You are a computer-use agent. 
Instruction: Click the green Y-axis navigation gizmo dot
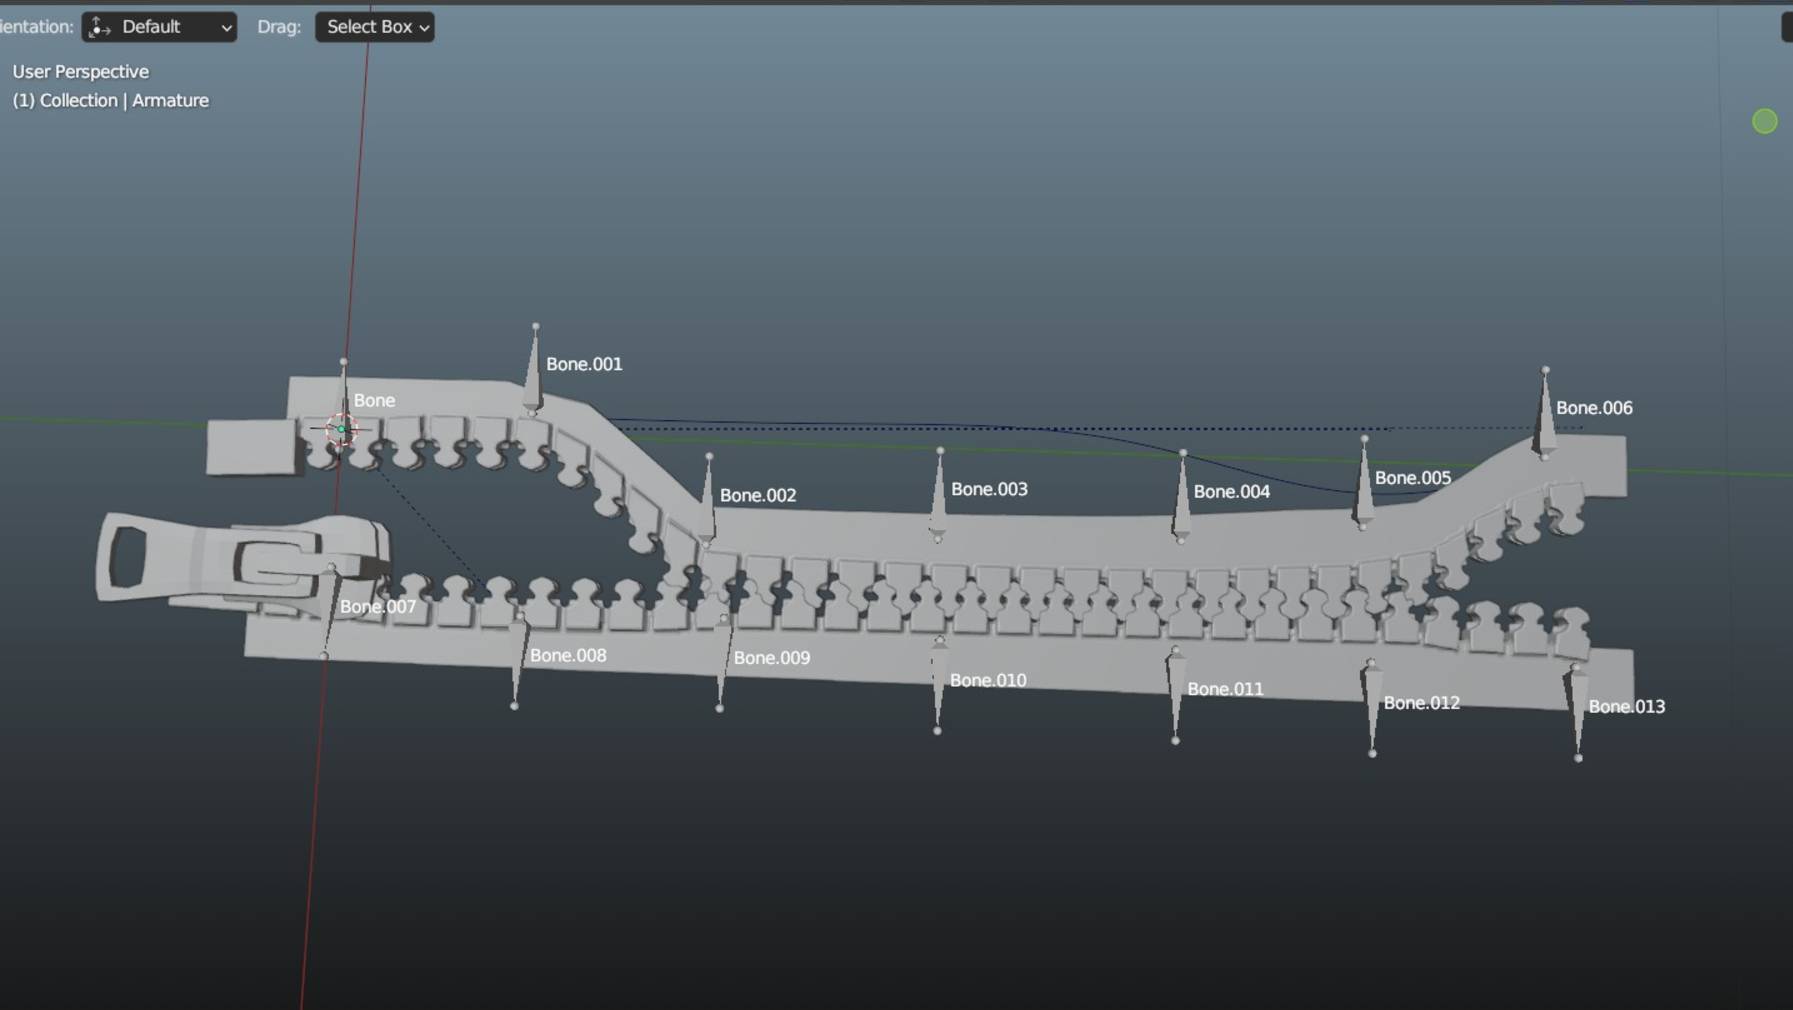1764,121
